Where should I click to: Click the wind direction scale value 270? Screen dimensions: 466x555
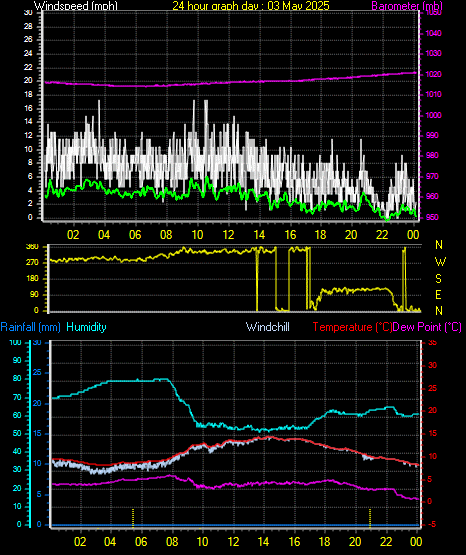32,263
